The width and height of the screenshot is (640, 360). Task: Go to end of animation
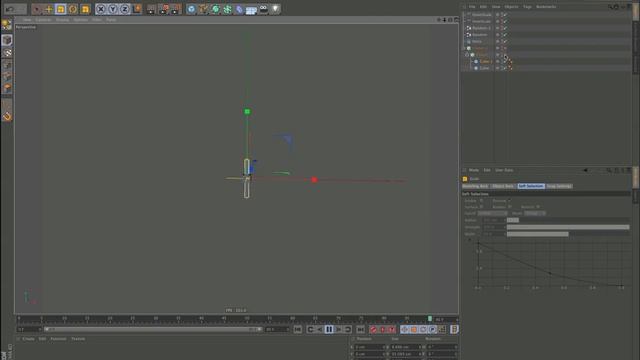tap(360, 329)
